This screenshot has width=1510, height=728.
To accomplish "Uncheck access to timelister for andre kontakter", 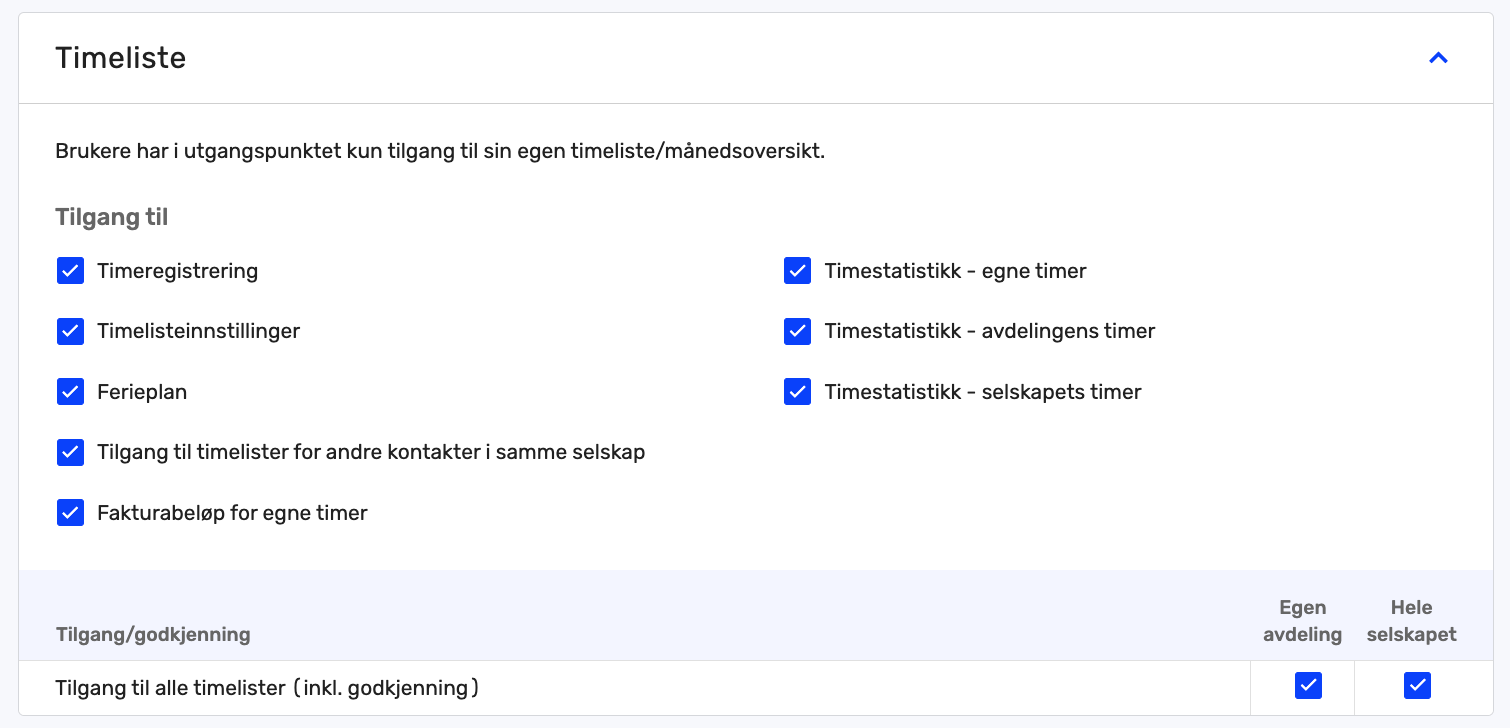I will click(70, 452).
